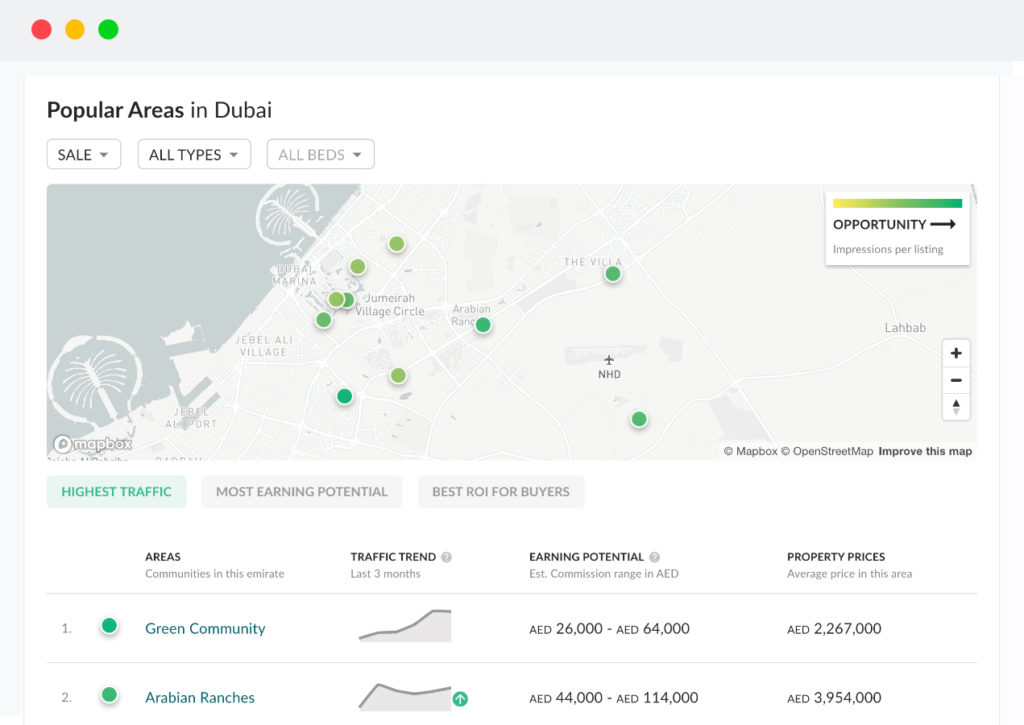Image resolution: width=1024 pixels, height=725 pixels.
Task: Open the SALE dropdown
Action: pos(83,154)
